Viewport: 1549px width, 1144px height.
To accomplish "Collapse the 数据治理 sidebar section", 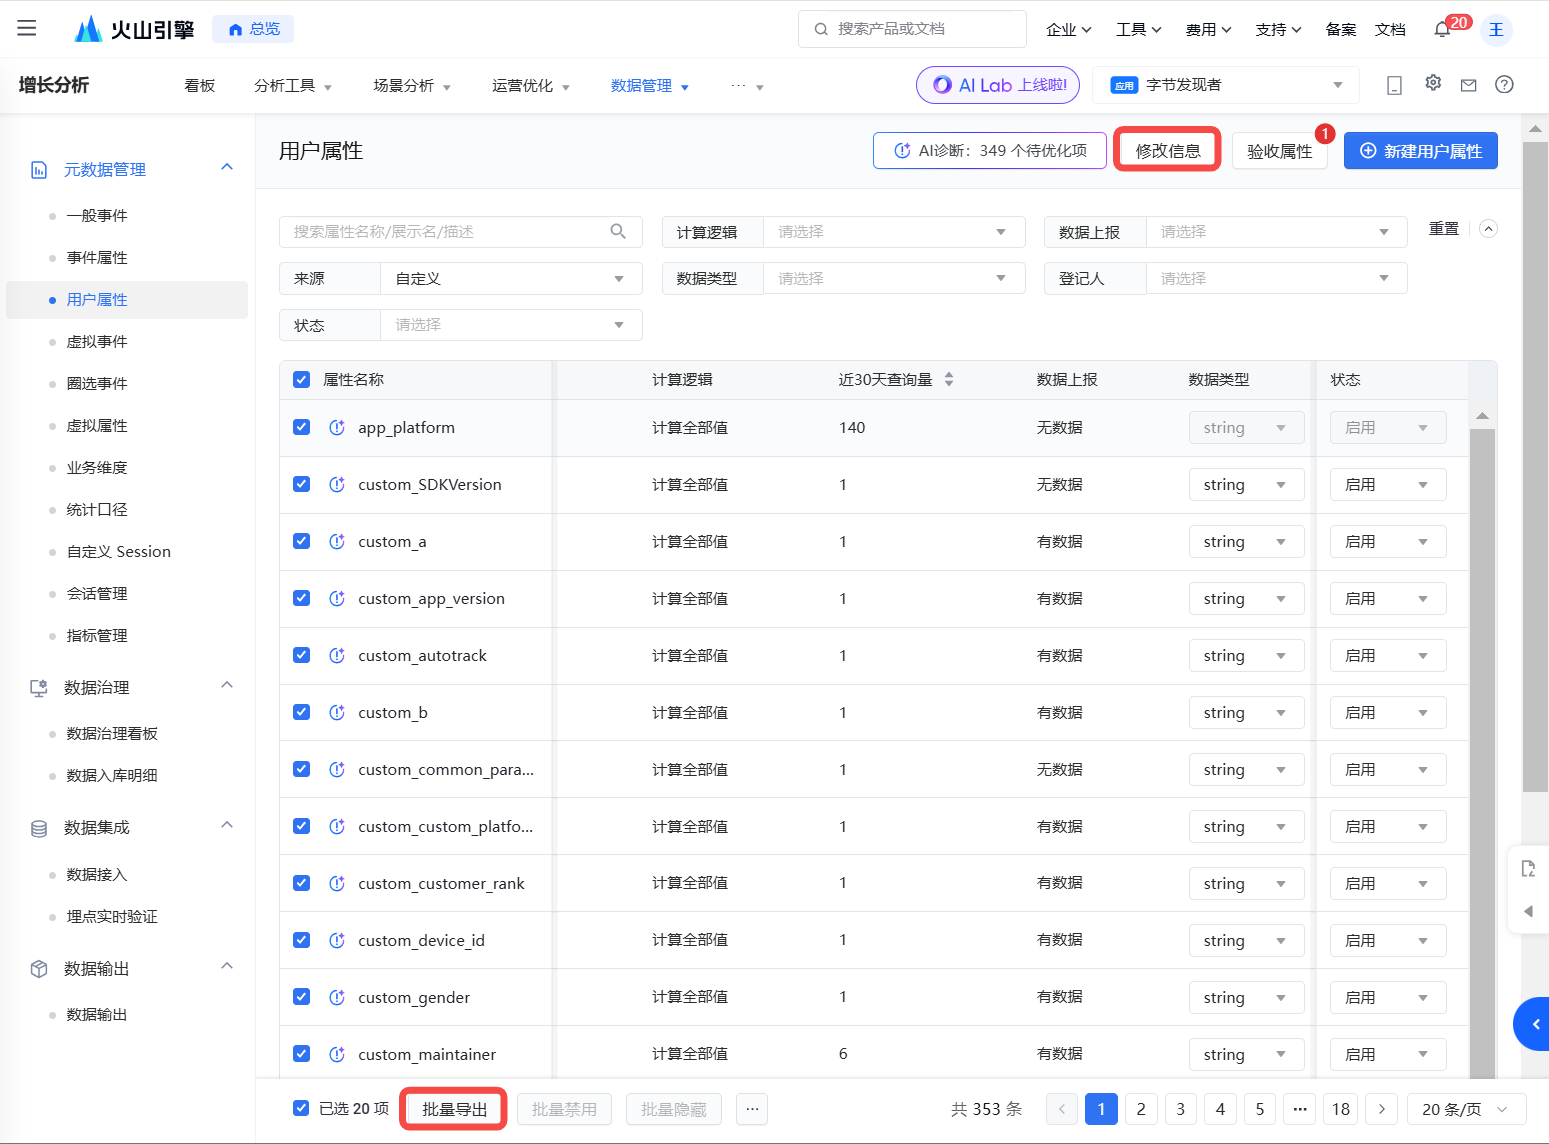I will pyautogui.click(x=227, y=686).
